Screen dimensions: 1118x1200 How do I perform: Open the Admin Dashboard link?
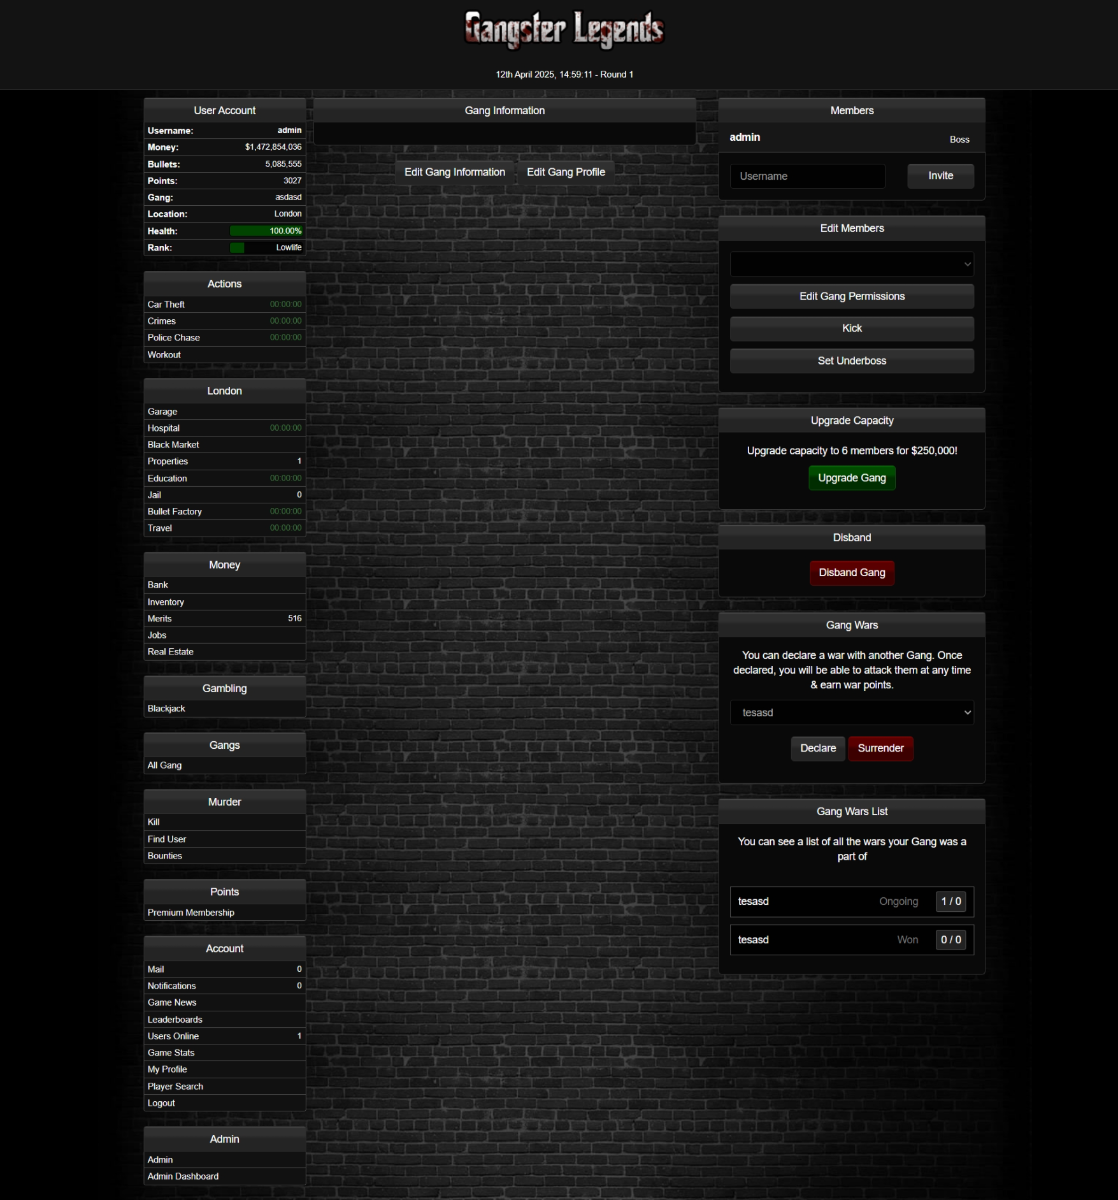[183, 1177]
